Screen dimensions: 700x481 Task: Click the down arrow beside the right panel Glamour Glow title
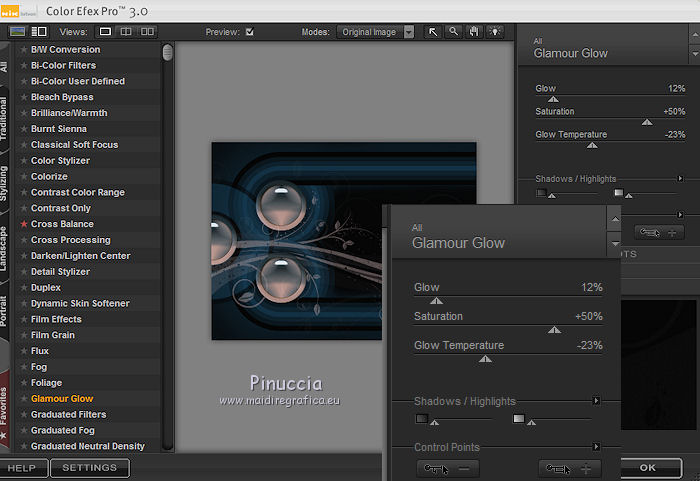tap(695, 54)
